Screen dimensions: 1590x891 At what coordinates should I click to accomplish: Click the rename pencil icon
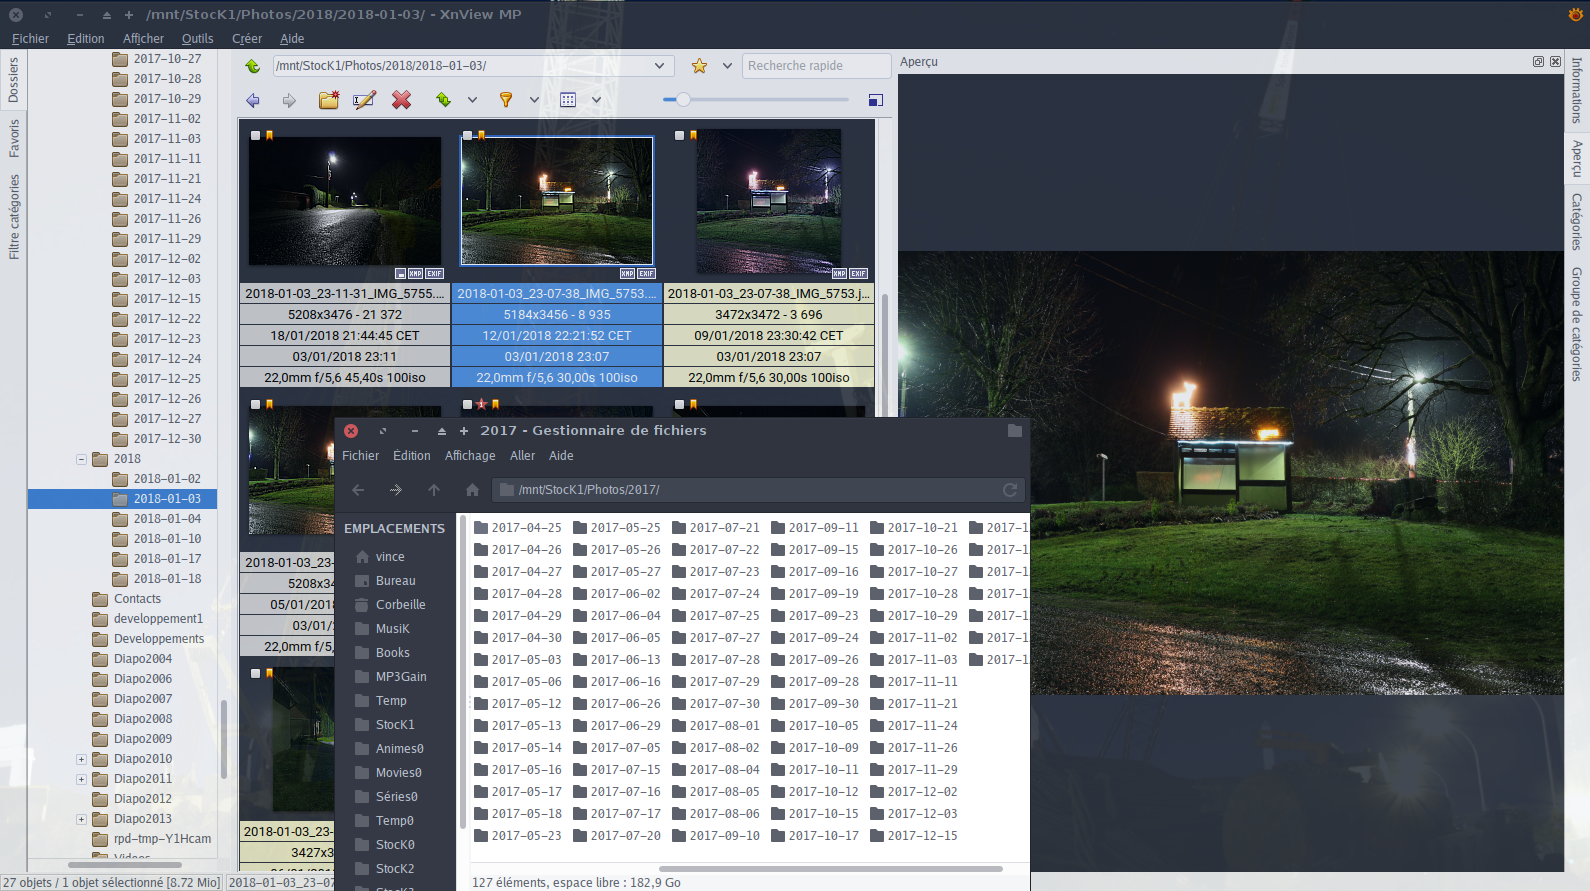(x=364, y=100)
